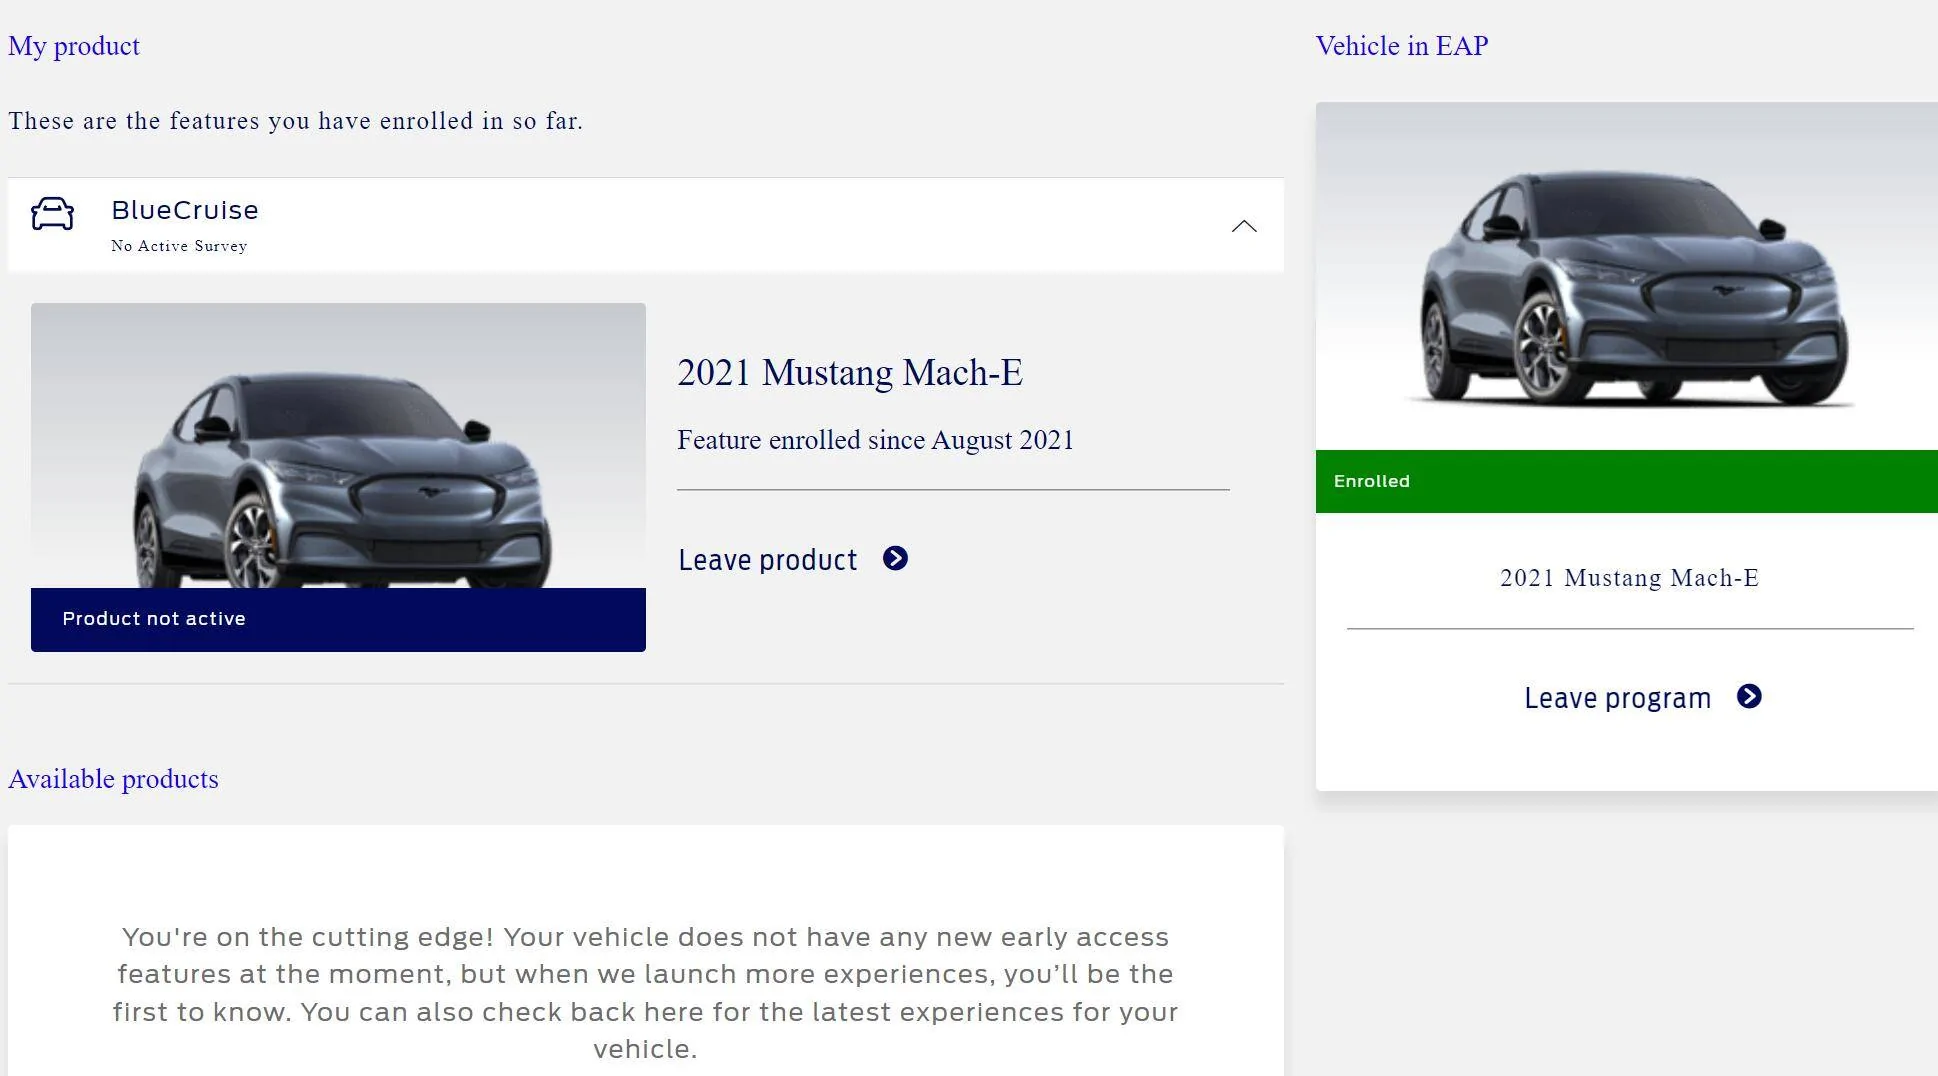This screenshot has width=1938, height=1076.
Task: Click the 'Product not active' banner
Action: point(338,620)
